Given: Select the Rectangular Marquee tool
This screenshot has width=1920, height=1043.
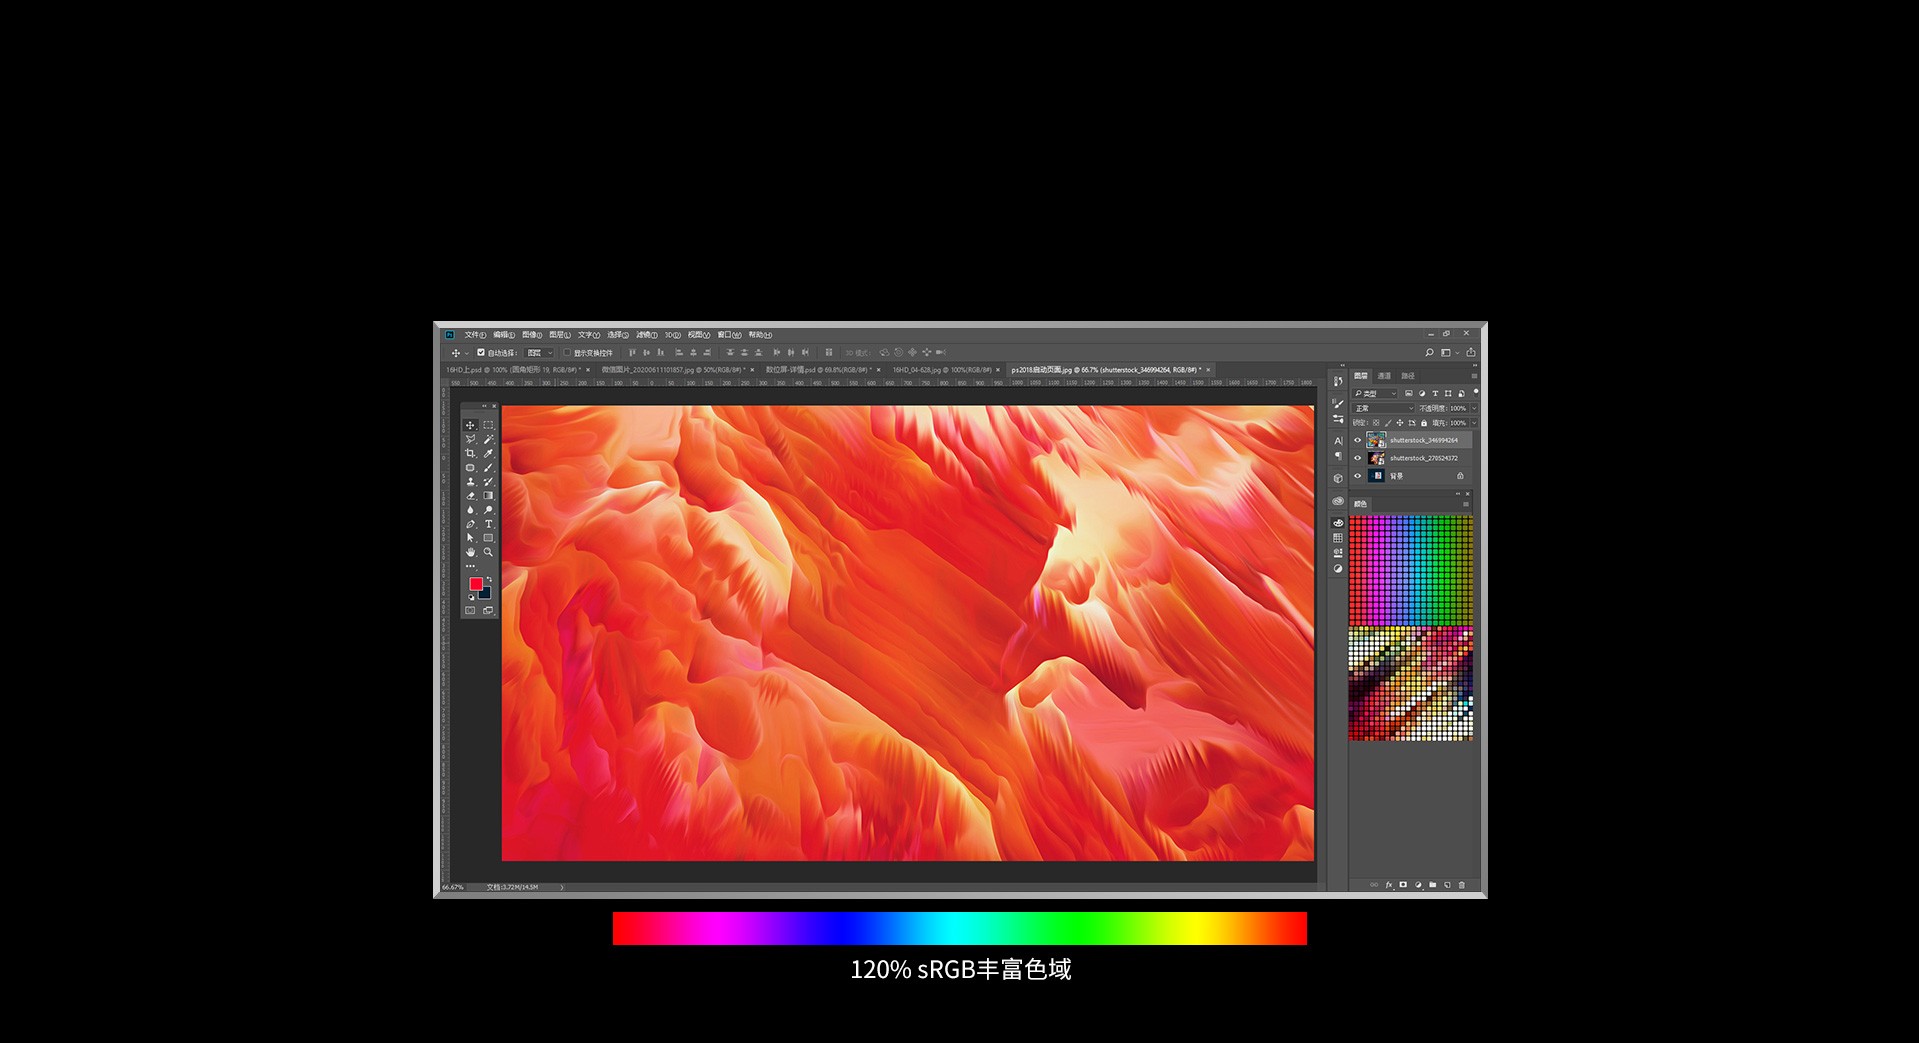Looking at the screenshot, I should point(488,425).
